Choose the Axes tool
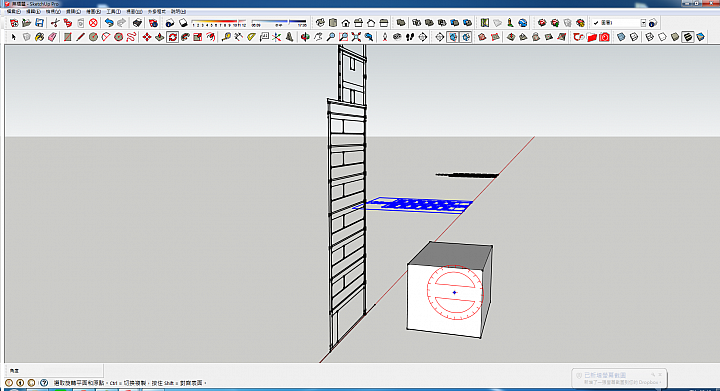Screen dimensions: 720x391 click(x=276, y=37)
